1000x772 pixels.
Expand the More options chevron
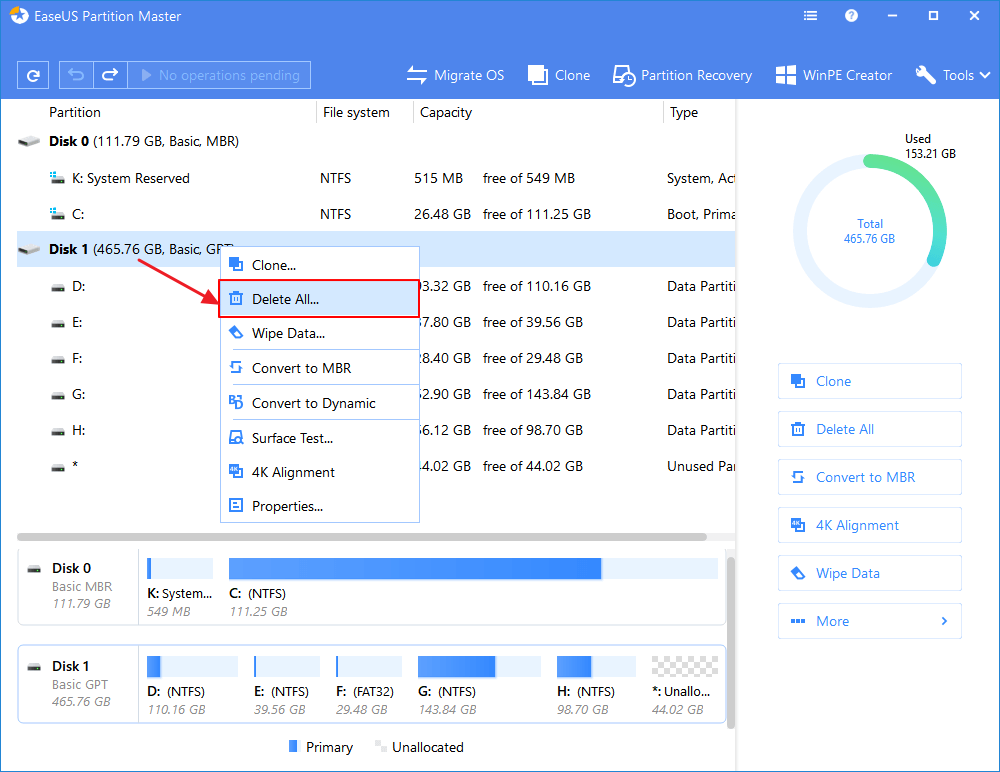pyautogui.click(x=945, y=621)
